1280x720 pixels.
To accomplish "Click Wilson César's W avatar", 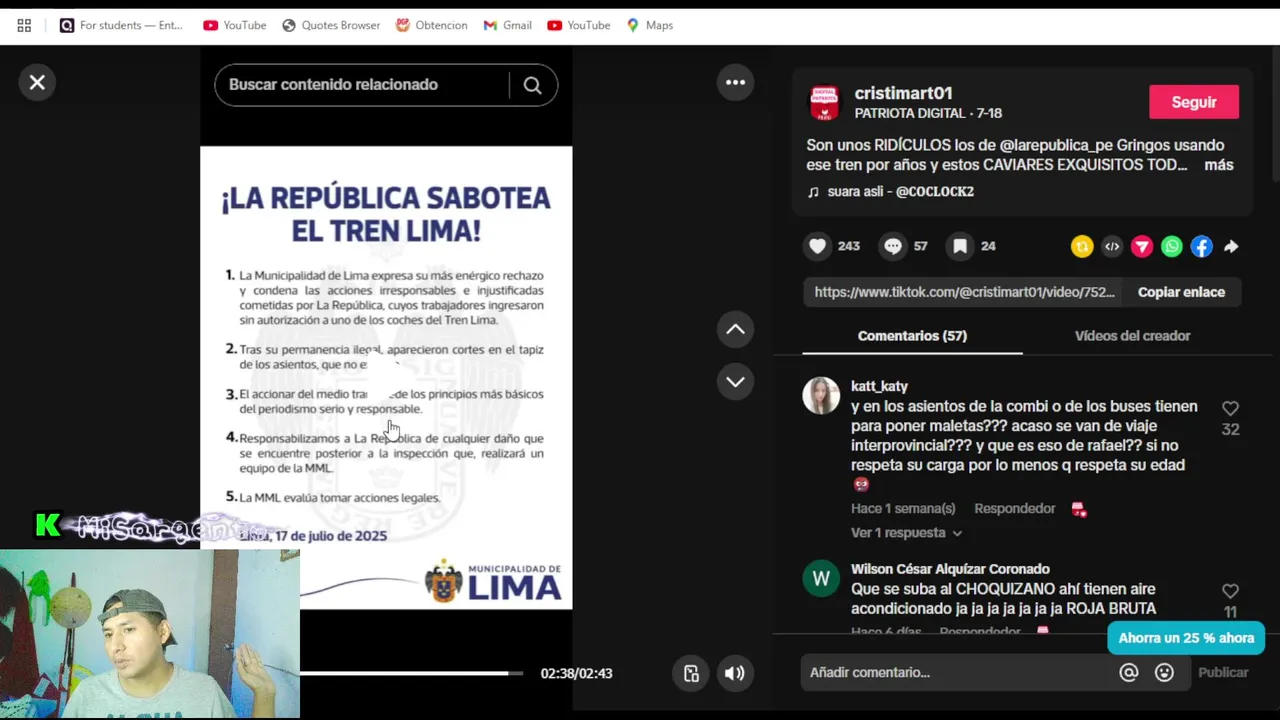I will (821, 579).
